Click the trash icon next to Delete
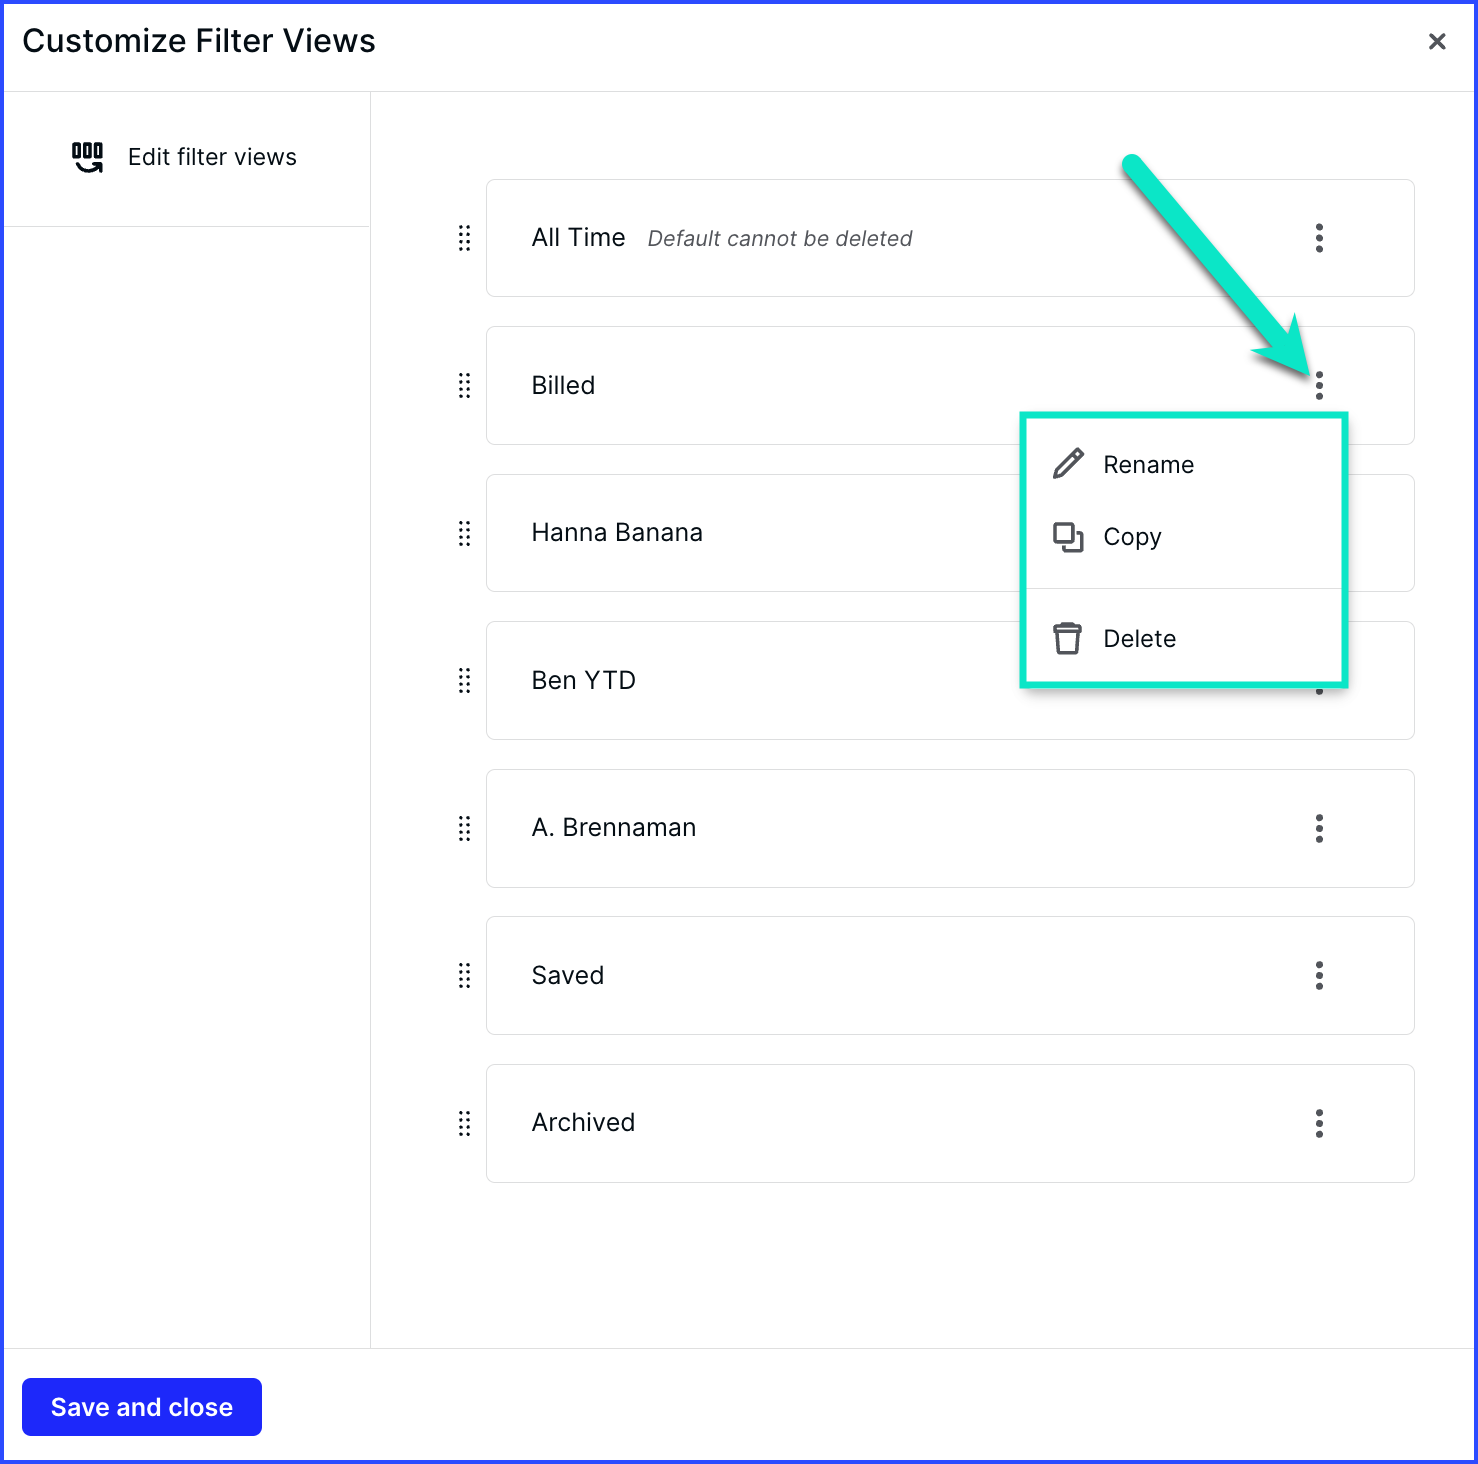The image size is (1478, 1464). (1068, 638)
